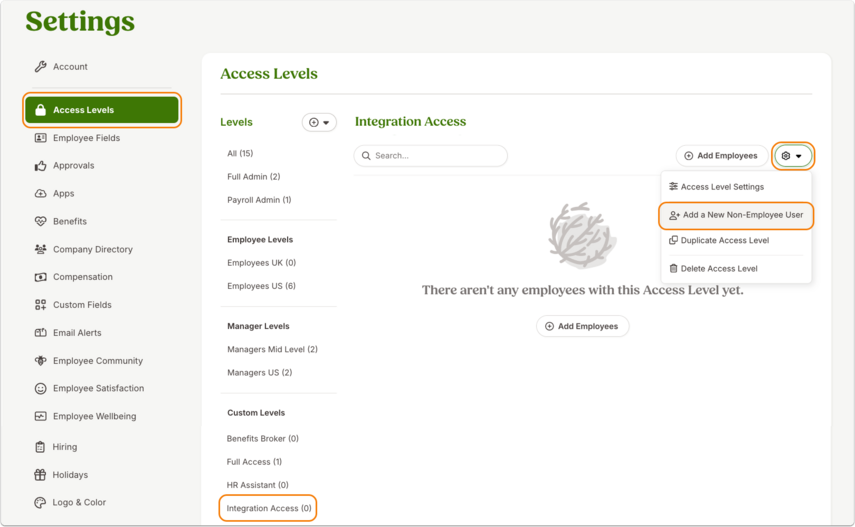Go to Approvals settings
Viewport: 855px width, 527px height.
[73, 165]
